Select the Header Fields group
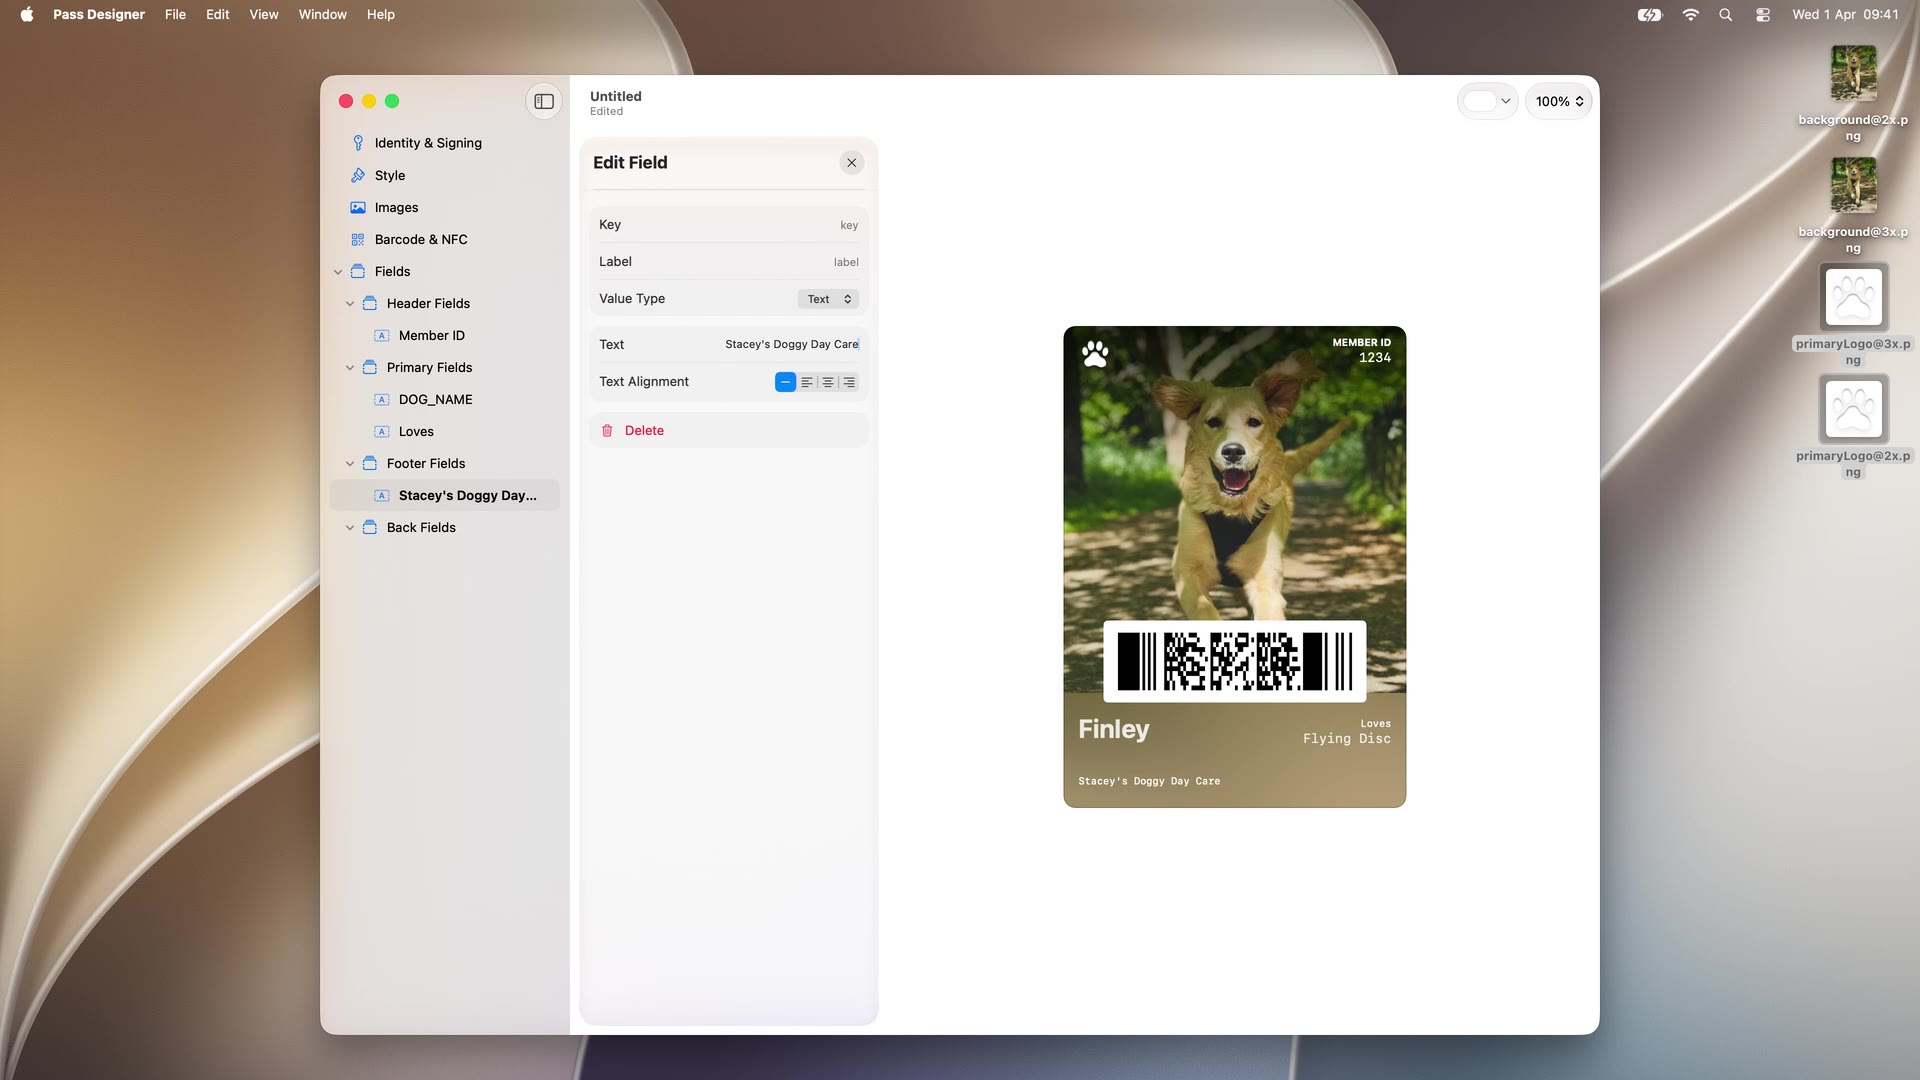The image size is (1920, 1080). point(445,303)
